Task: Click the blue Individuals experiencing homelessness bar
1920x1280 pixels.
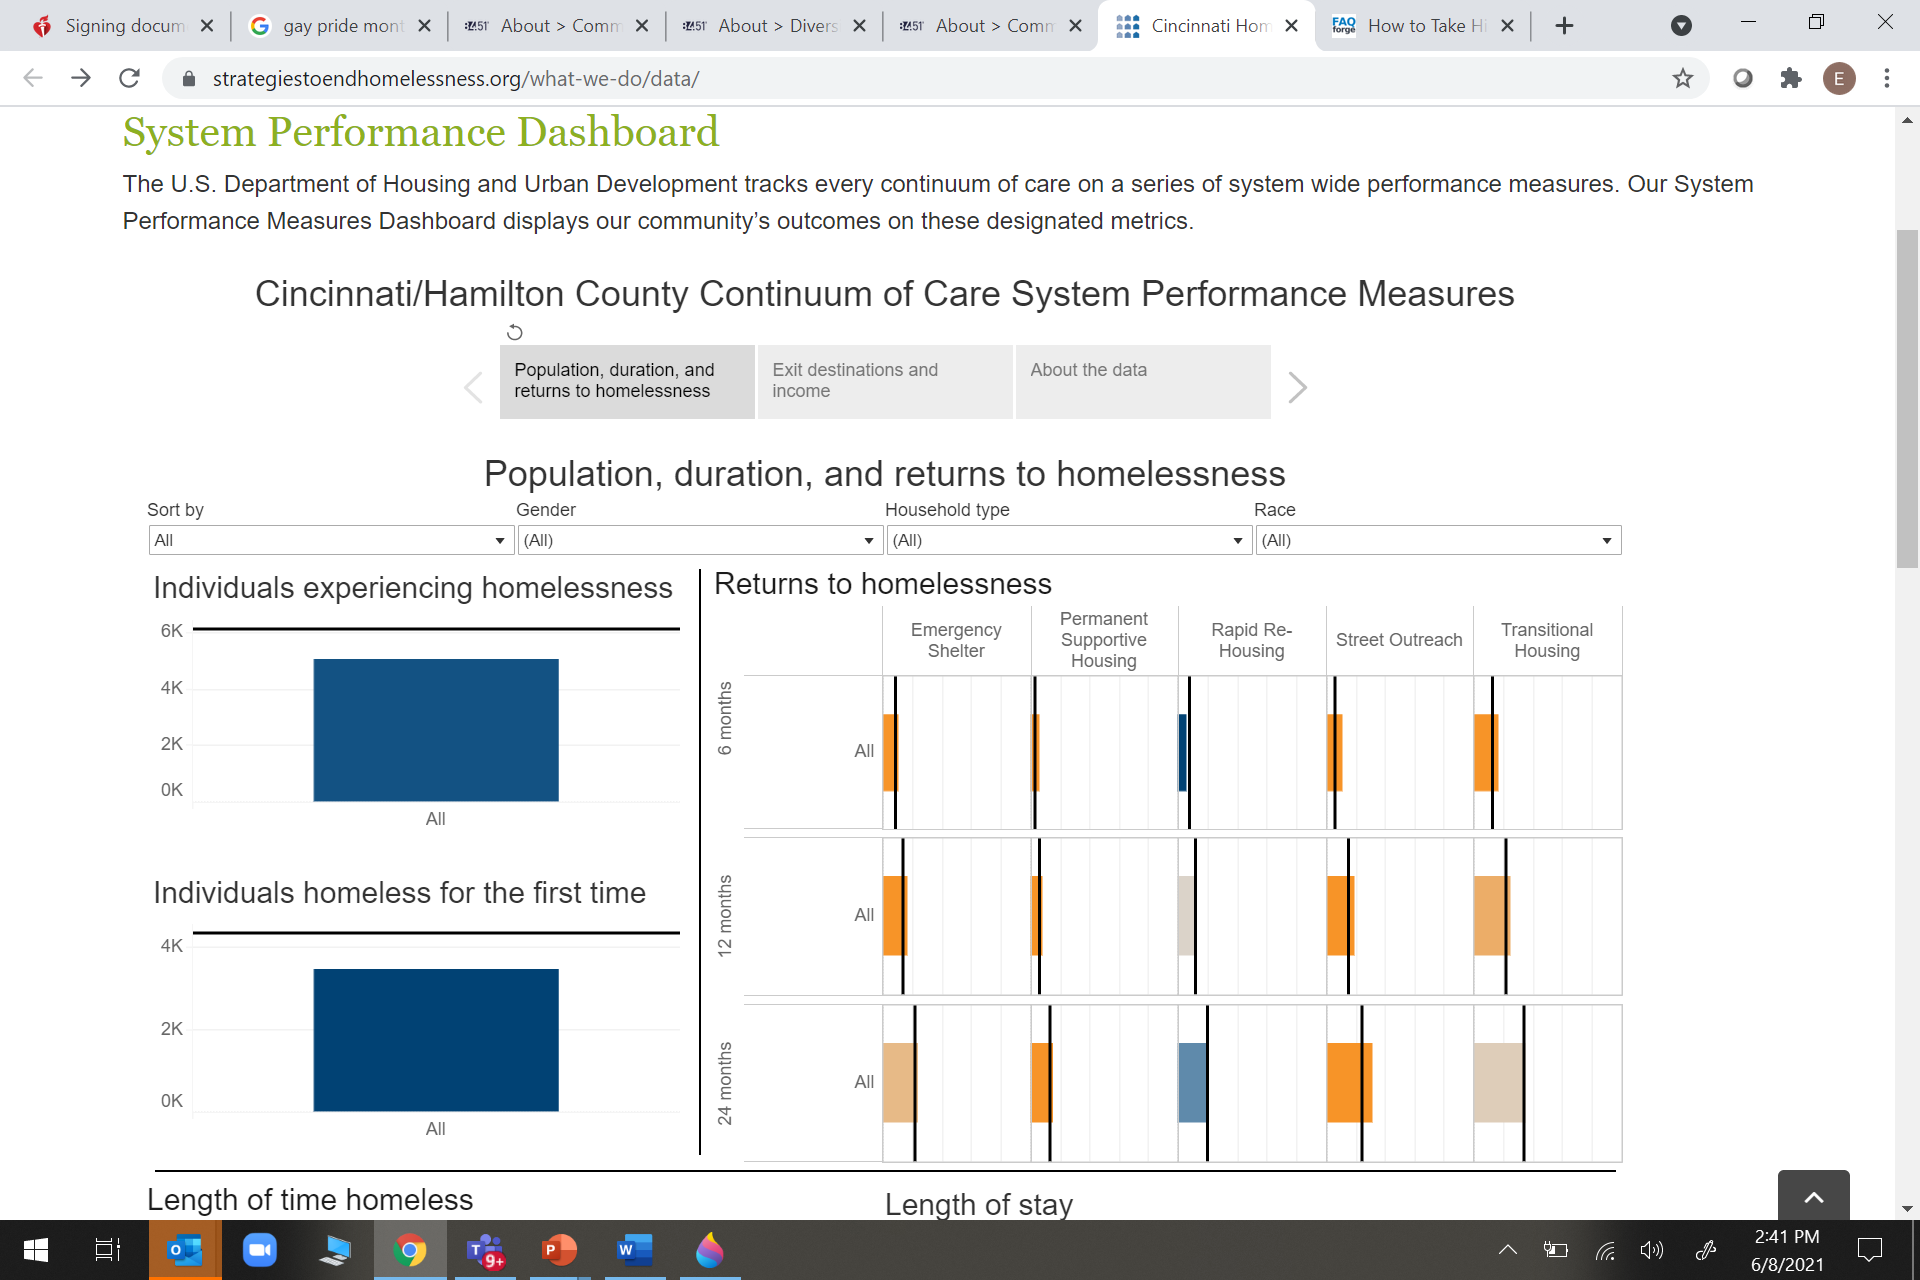Action: tap(436, 729)
